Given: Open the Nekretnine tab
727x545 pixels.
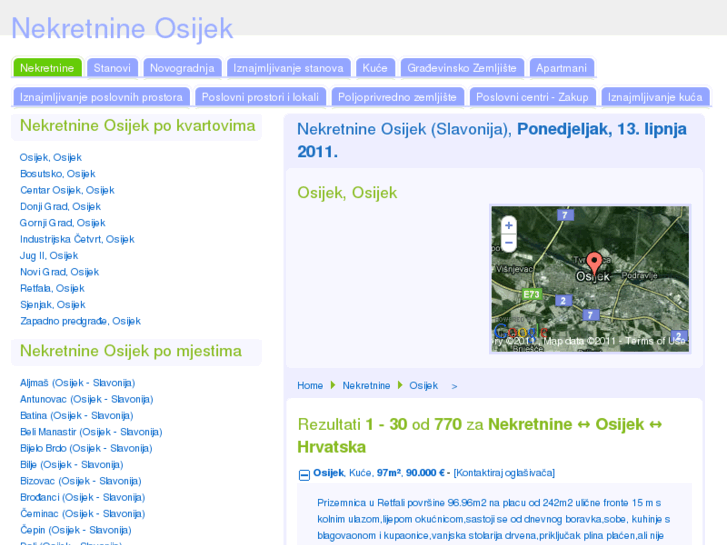Looking at the screenshot, I should 47,68.
